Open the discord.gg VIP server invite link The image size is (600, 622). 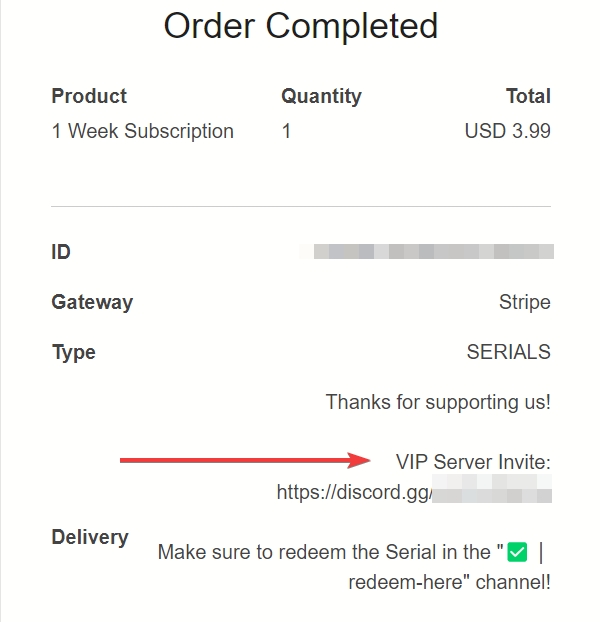(x=414, y=492)
